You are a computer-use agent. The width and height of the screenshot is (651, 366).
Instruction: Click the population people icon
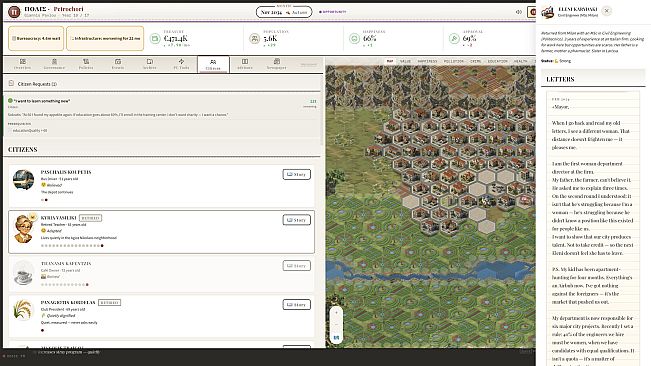(x=254, y=39)
